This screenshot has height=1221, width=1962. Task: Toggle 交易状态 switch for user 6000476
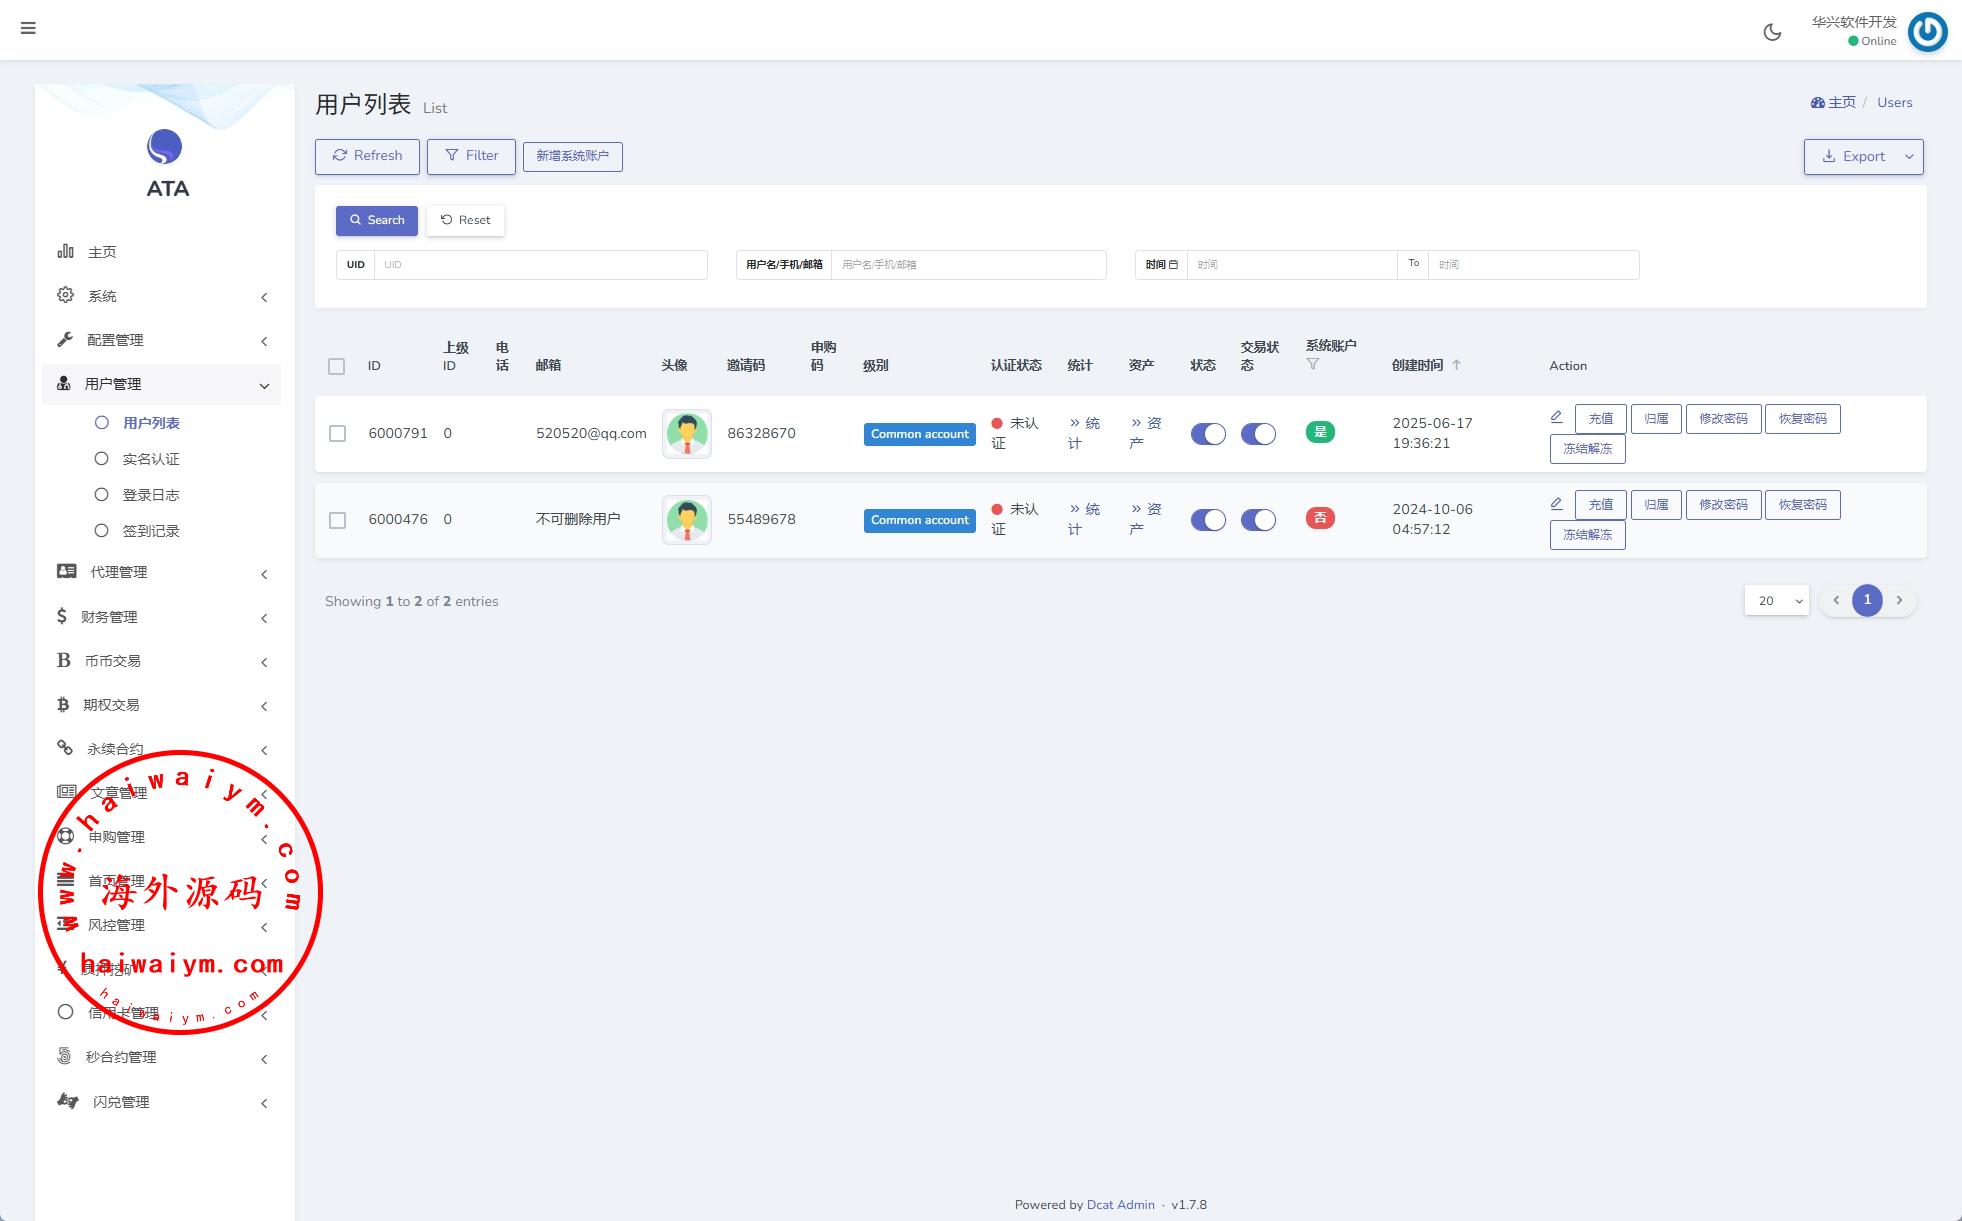pos(1257,520)
